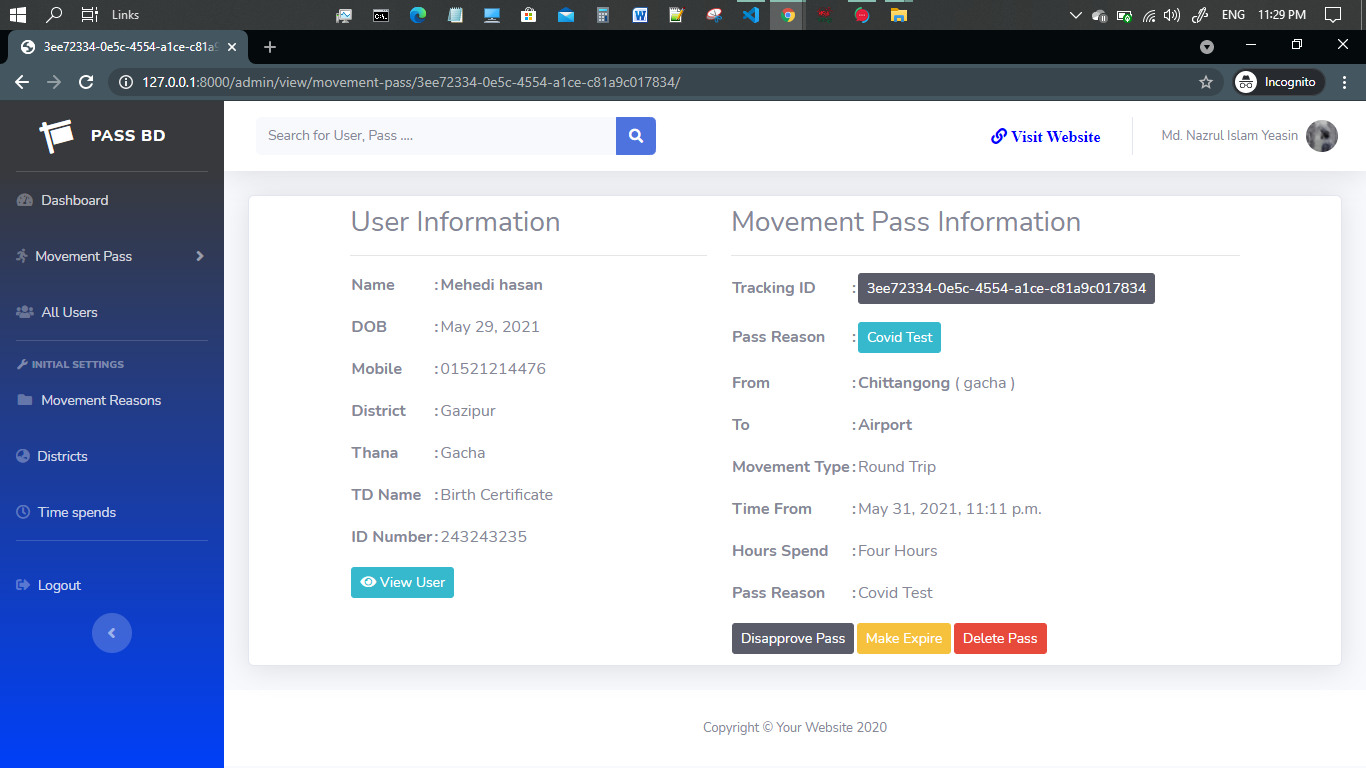Image resolution: width=1366 pixels, height=768 pixels.
Task: Click the mobile number 01521214476
Action: (x=493, y=369)
